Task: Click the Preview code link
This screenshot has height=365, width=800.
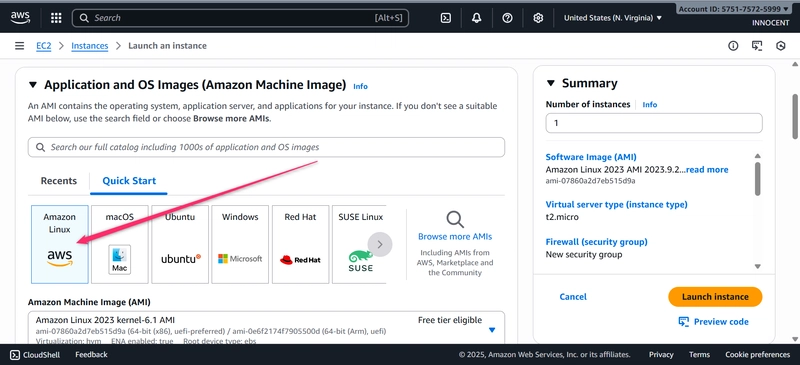Action: pos(721,322)
